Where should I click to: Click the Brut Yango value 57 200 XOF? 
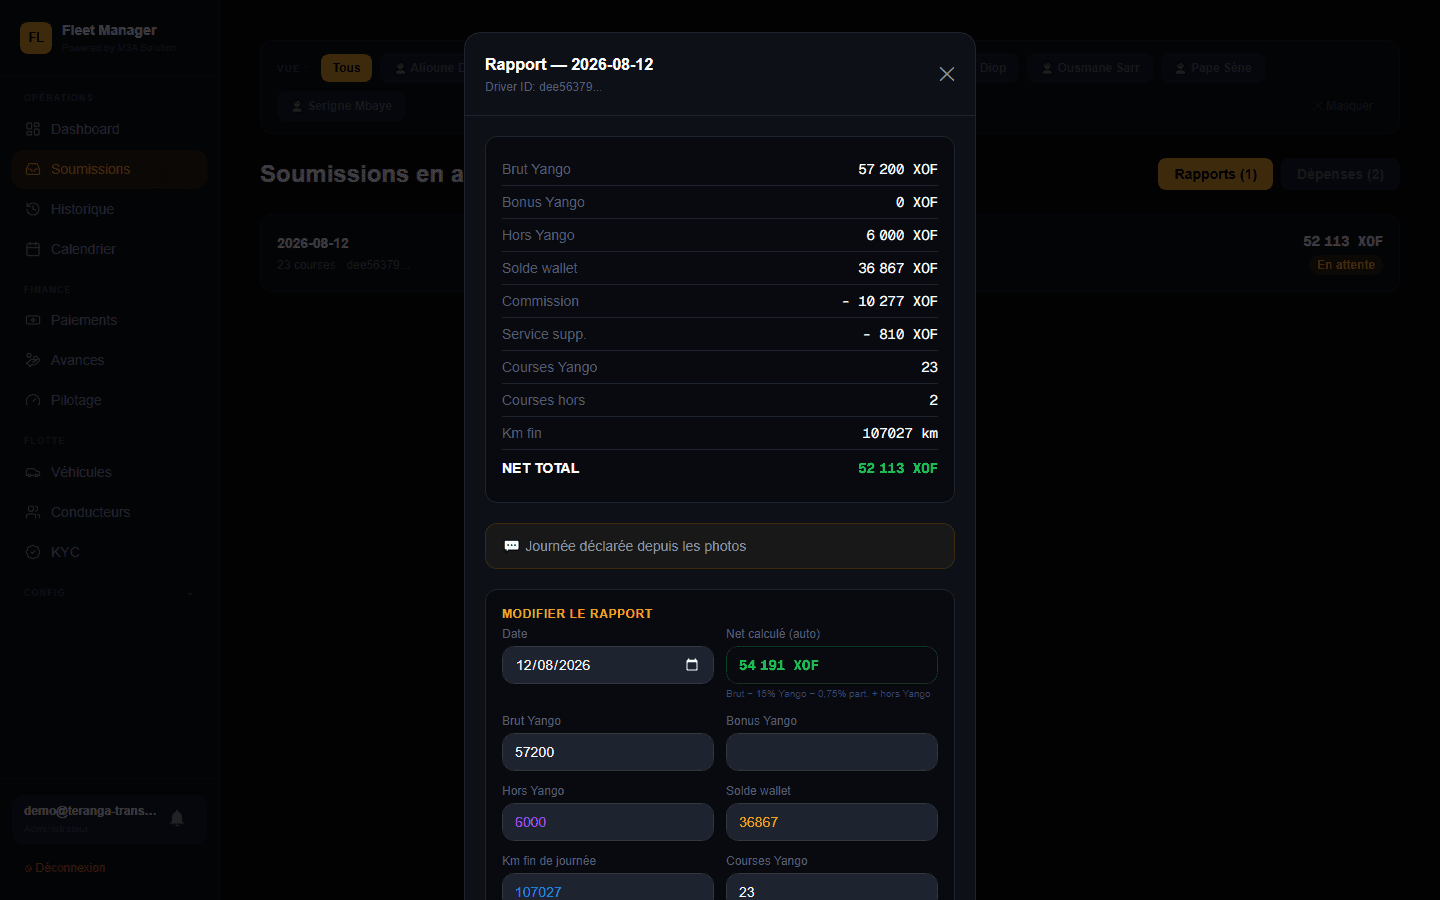[x=898, y=169]
